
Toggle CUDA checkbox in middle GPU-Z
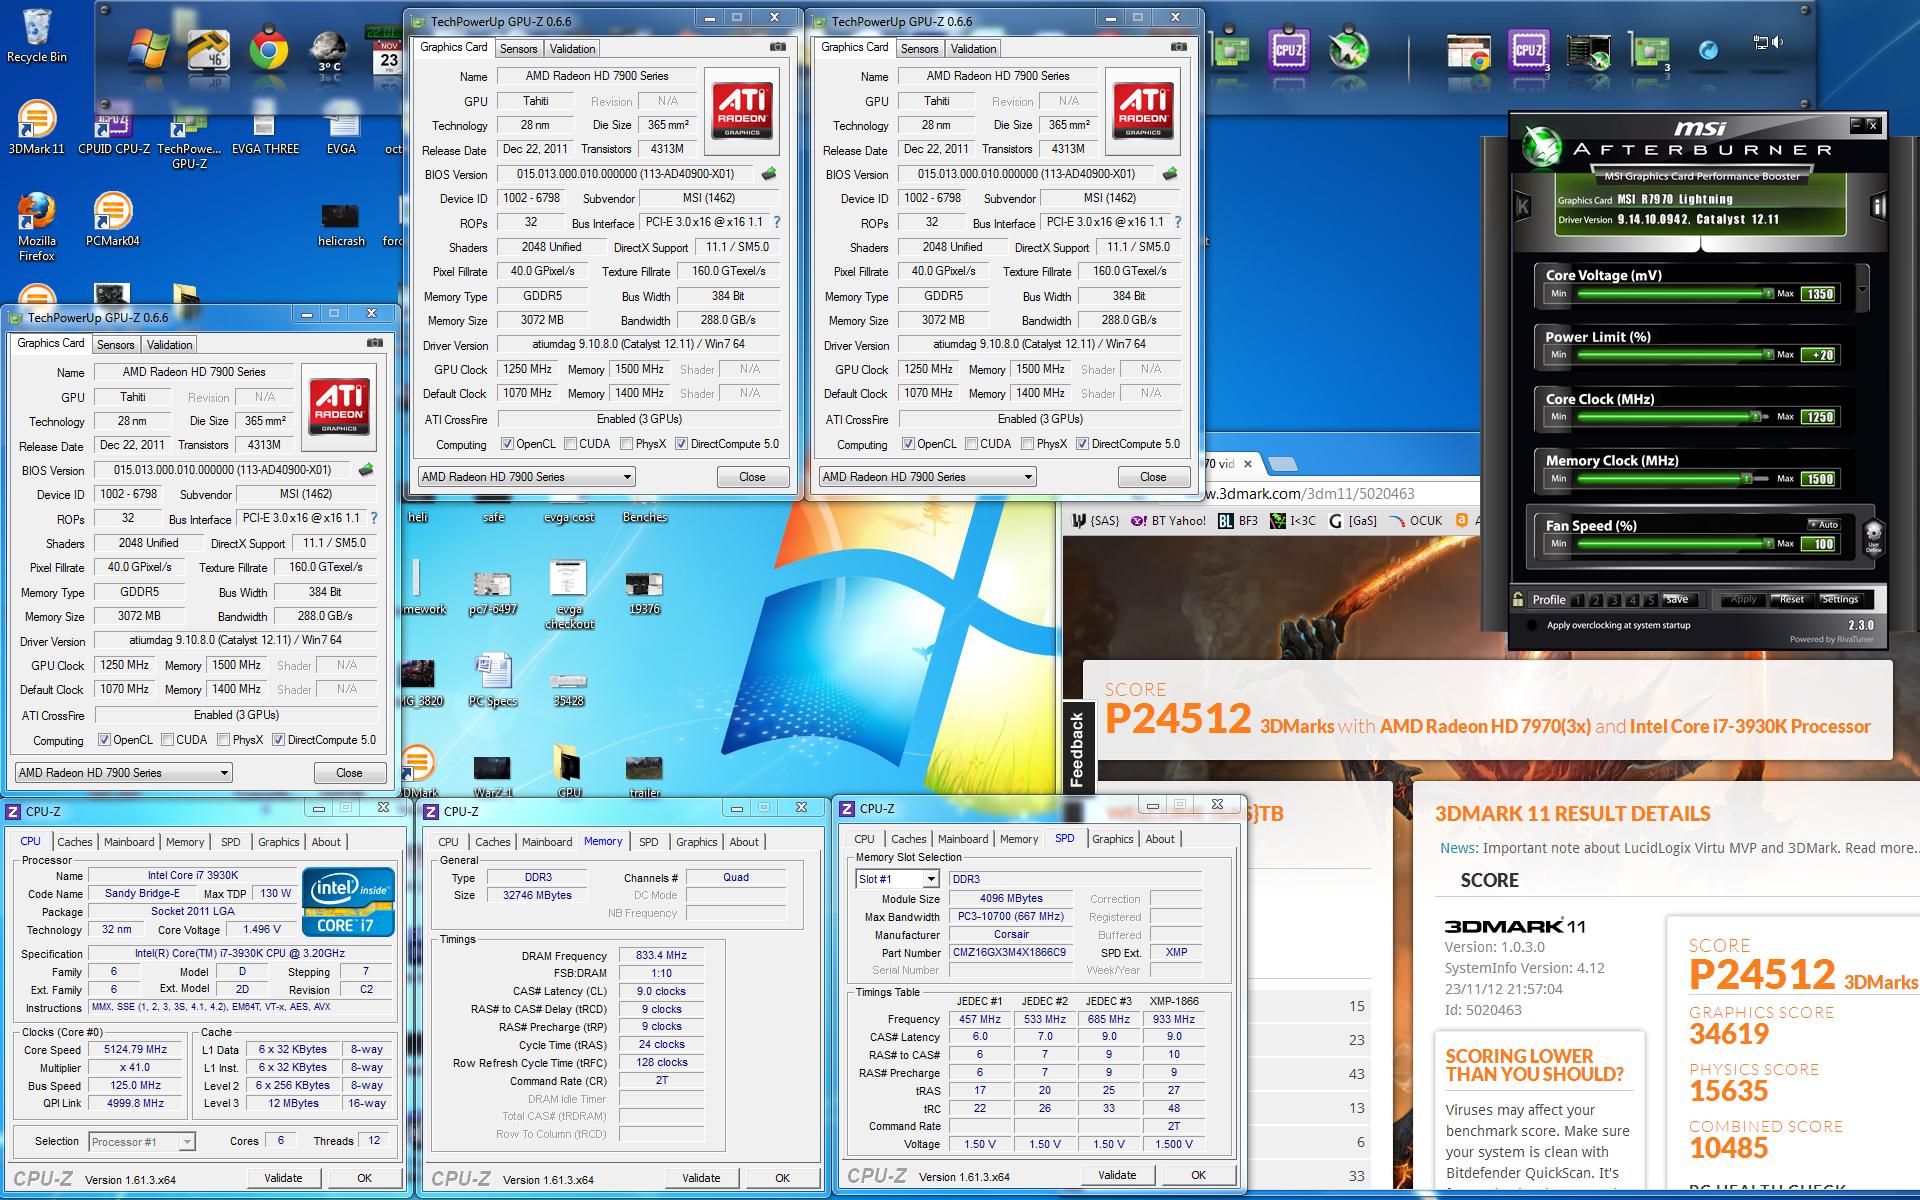[570, 444]
